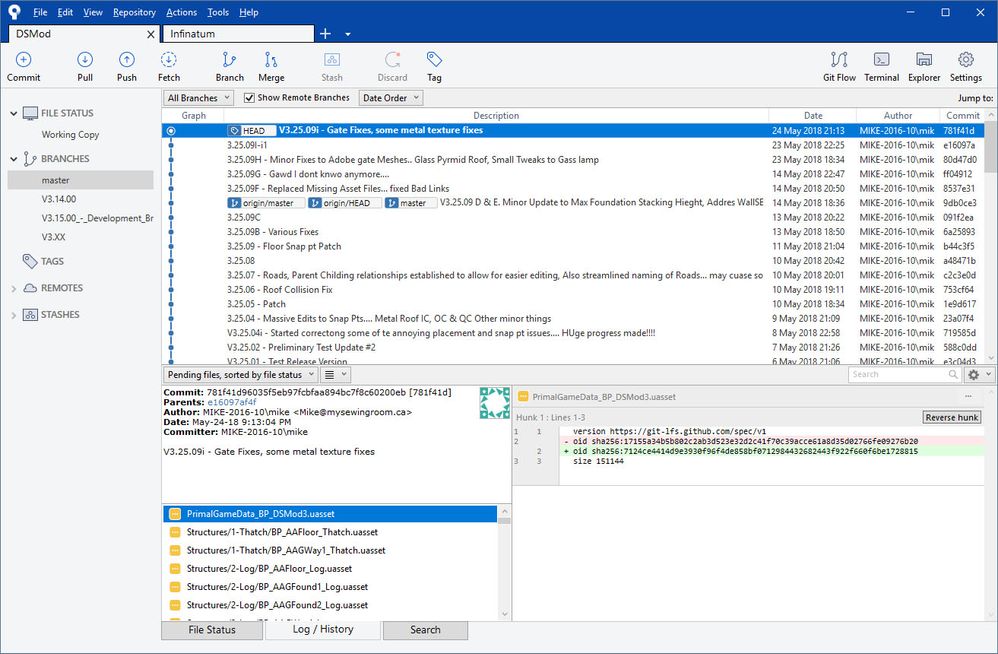Open the Date Order dropdown
998x654 pixels.
391,98
